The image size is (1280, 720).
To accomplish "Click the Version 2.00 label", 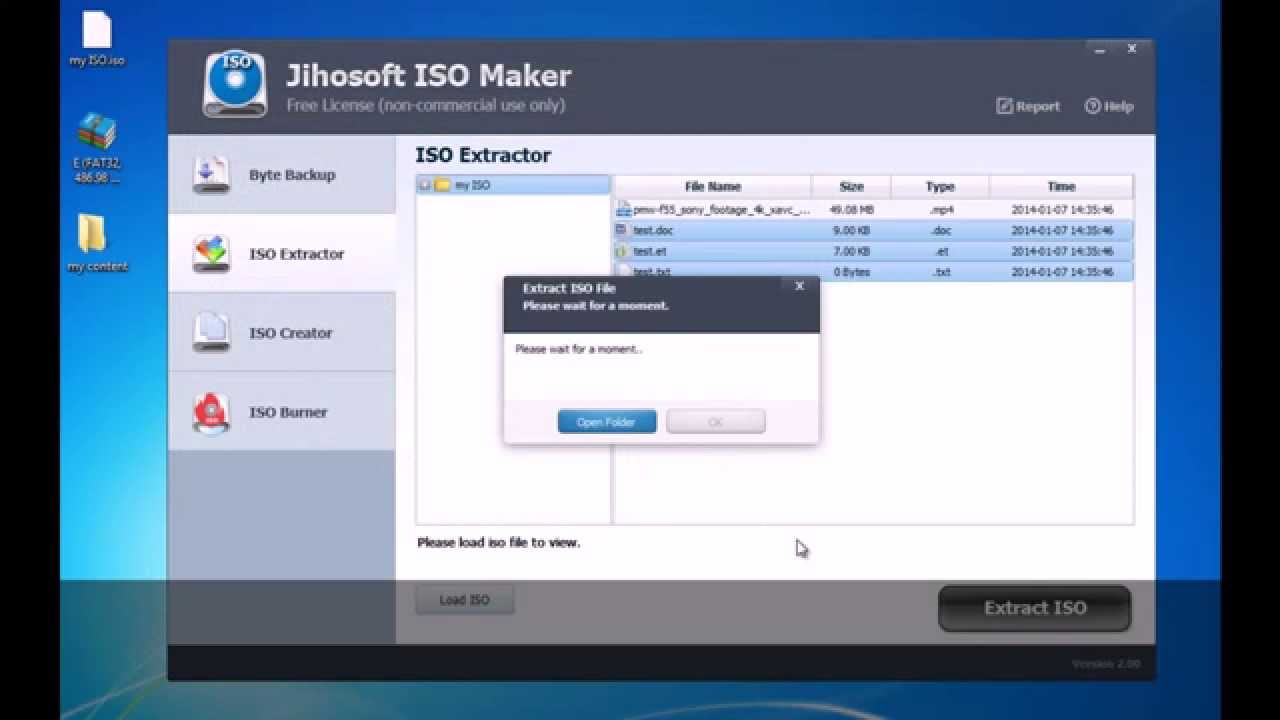I will [x=1106, y=664].
